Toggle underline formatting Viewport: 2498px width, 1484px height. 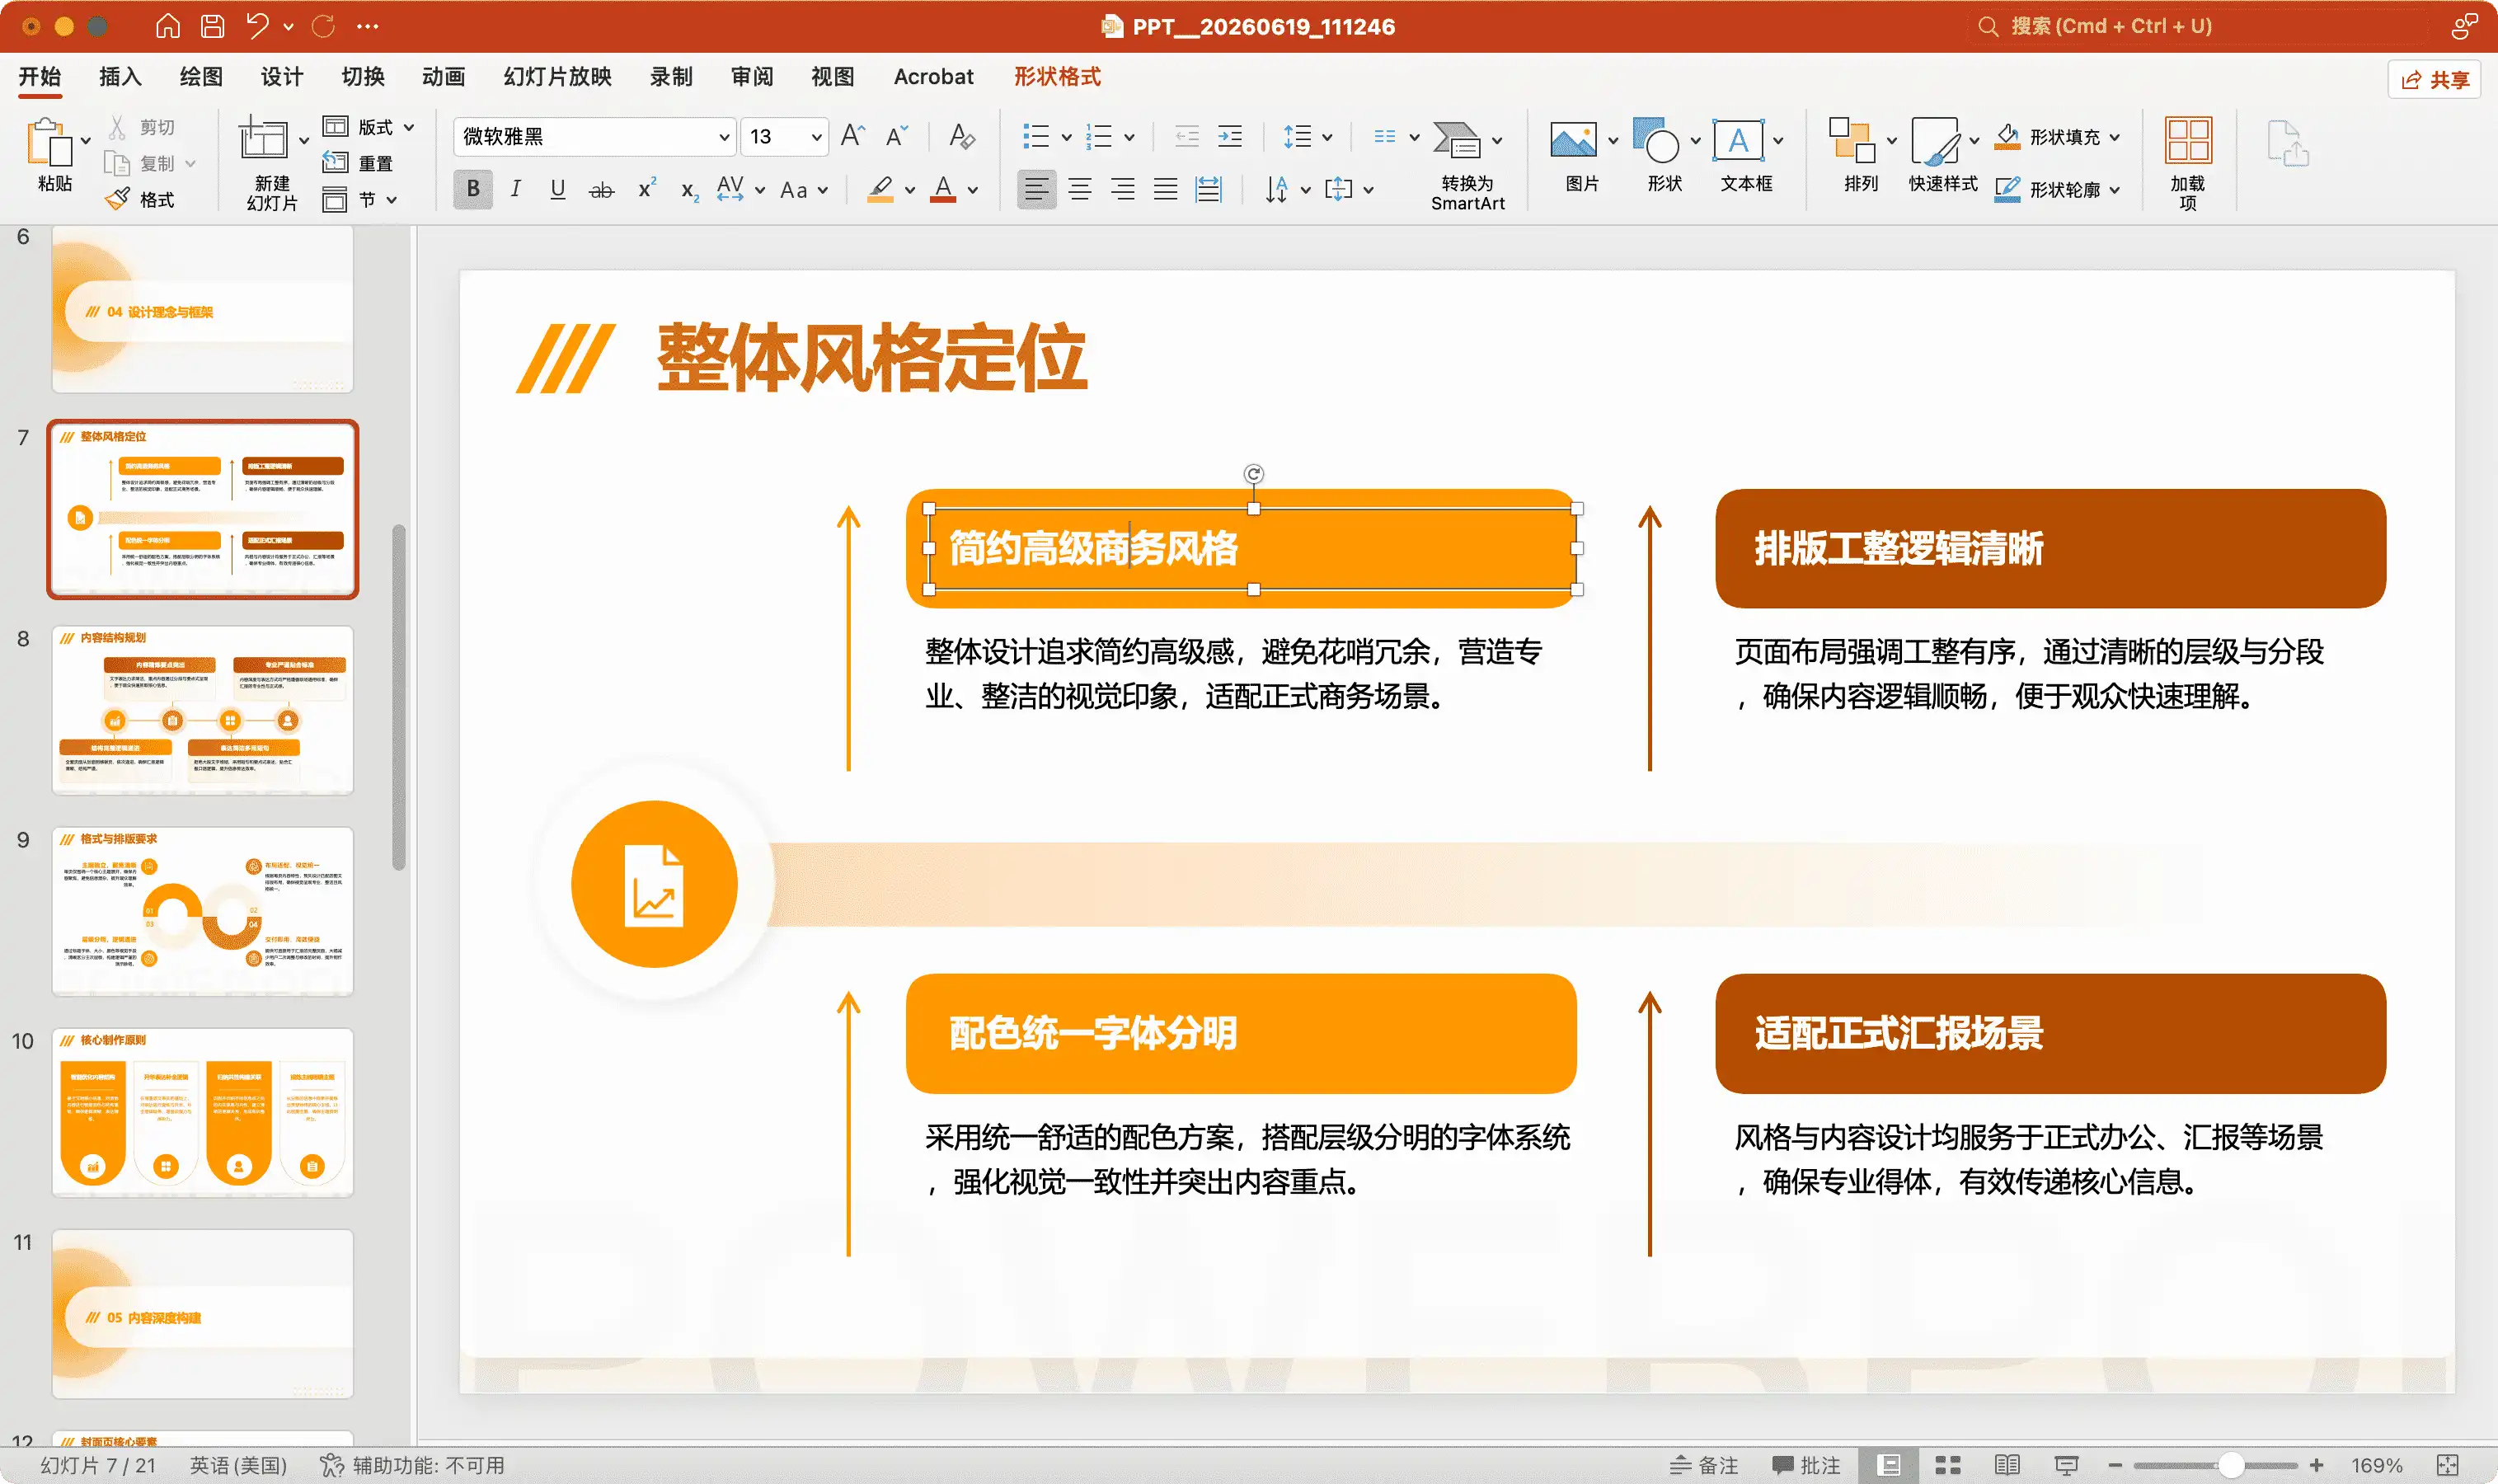558,189
